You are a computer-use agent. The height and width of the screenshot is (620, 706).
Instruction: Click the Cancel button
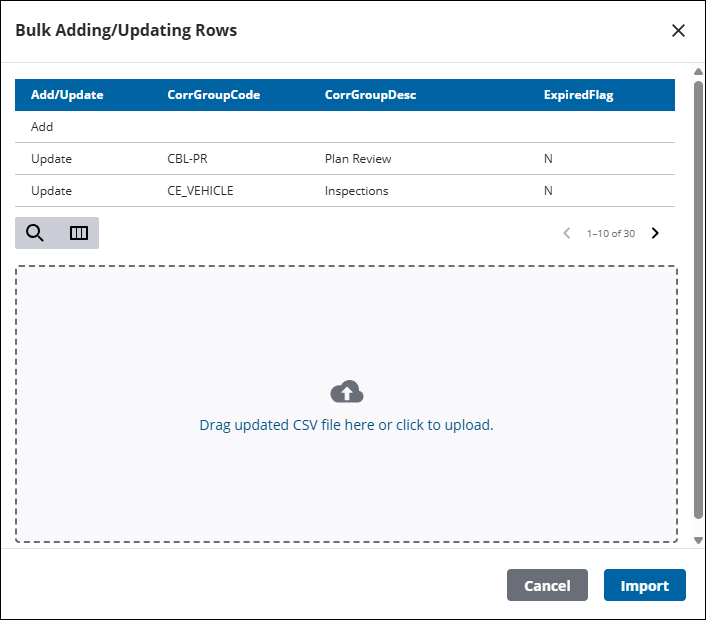547,585
